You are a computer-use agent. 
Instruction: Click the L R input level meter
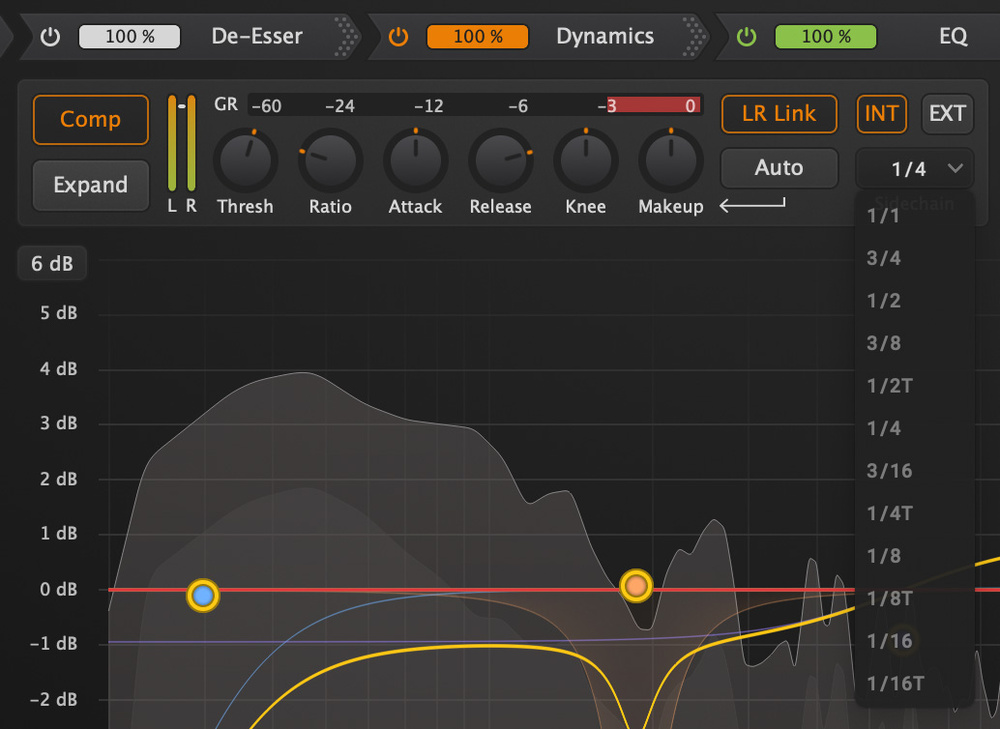182,144
